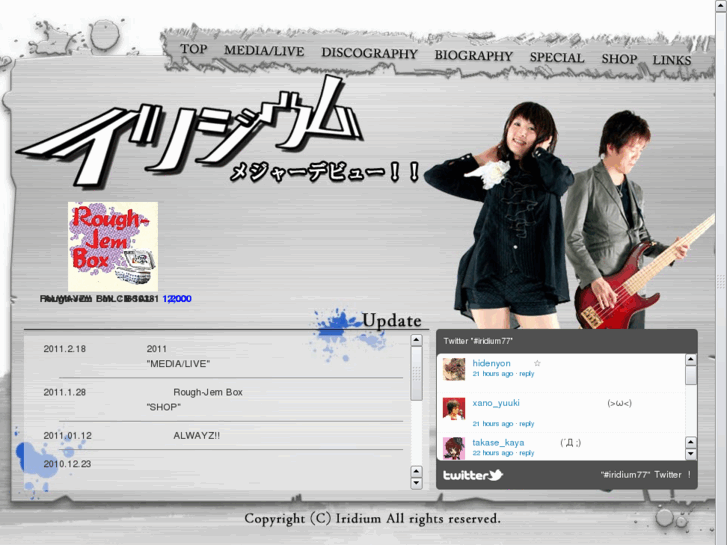Click the Twitter widget bottom down arrow
The width and height of the screenshot is (727, 545).
(x=691, y=454)
